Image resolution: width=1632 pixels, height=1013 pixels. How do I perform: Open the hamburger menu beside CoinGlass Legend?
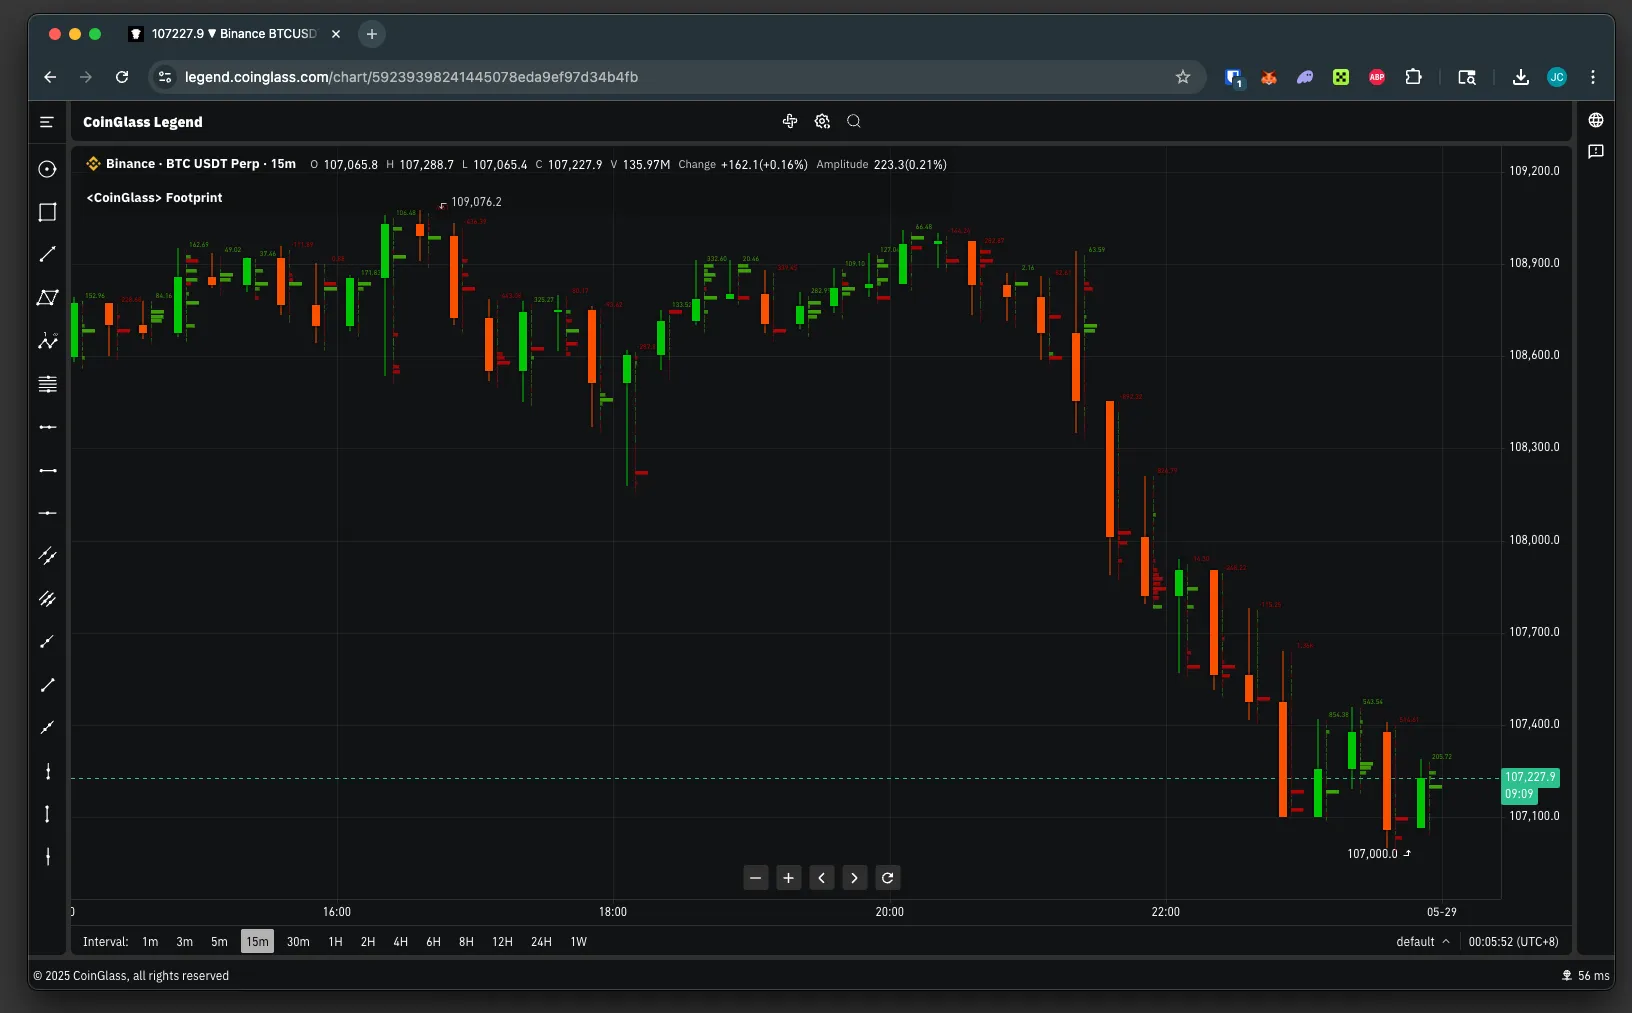click(46, 122)
